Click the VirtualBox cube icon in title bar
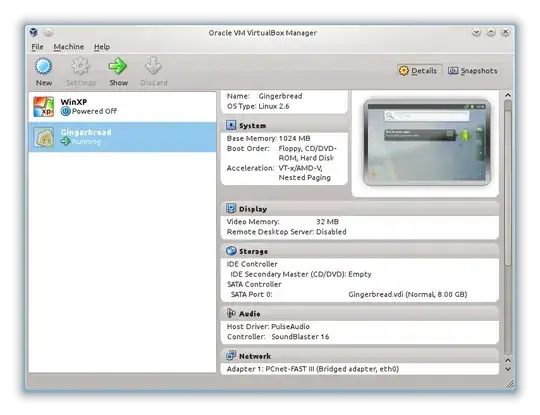This screenshot has height=415, width=540. 33,32
